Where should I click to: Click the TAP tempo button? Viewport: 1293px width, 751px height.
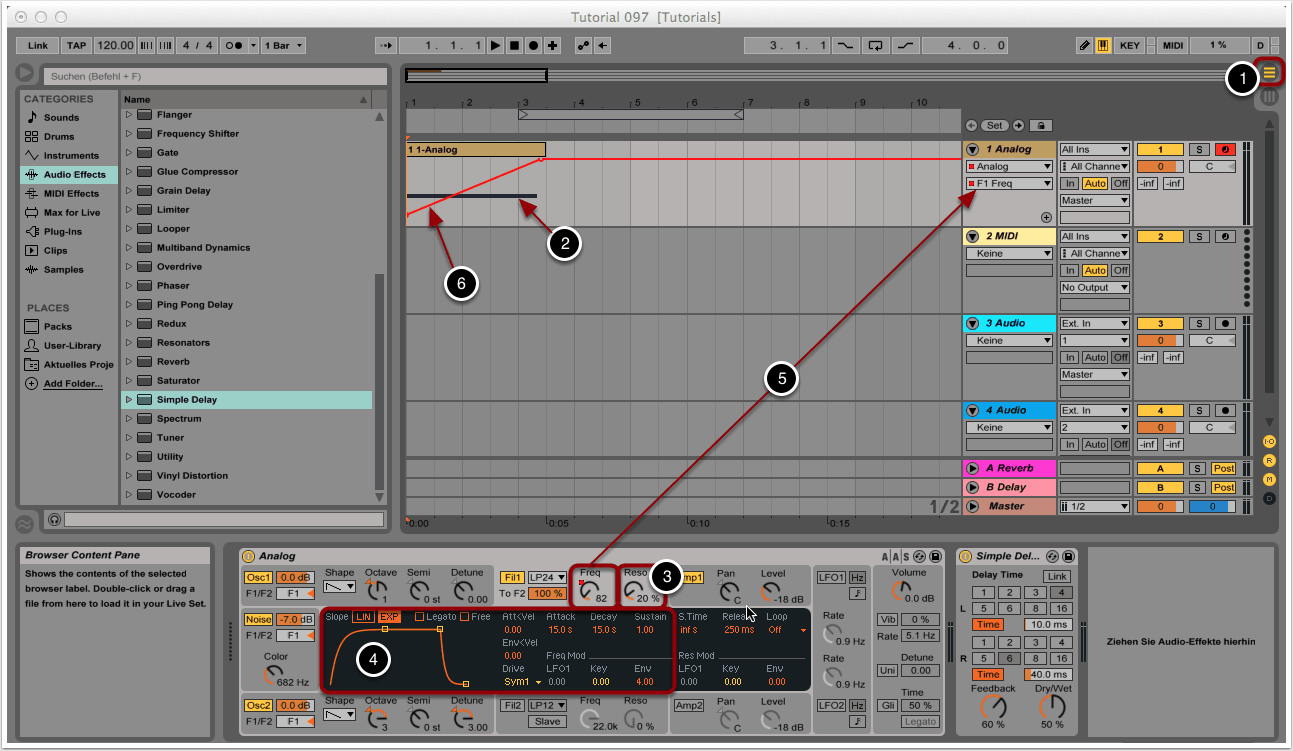pyautogui.click(x=76, y=46)
